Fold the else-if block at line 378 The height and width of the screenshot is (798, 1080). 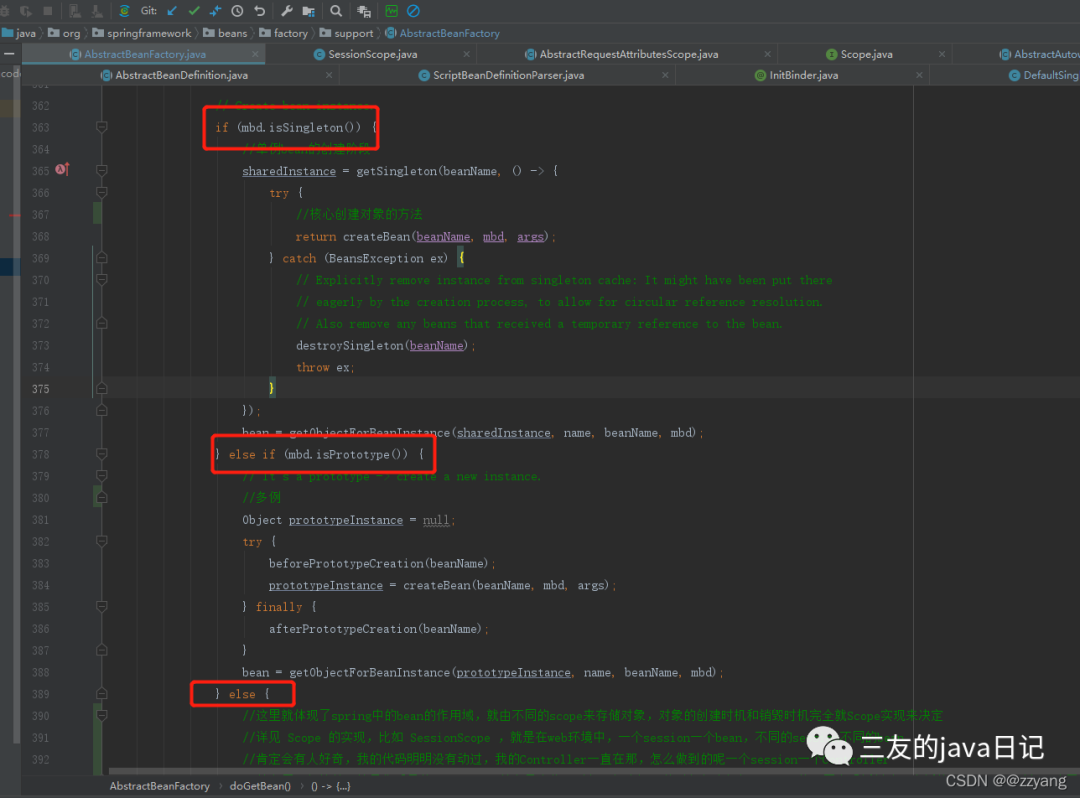[x=101, y=454]
